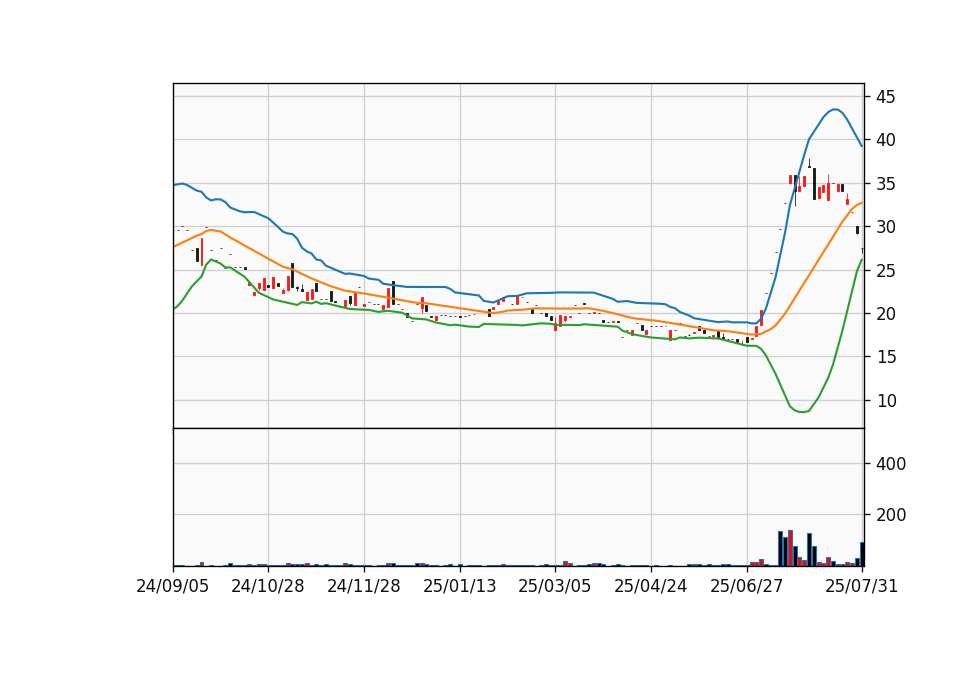Click the price axis value 30

pos(885,227)
